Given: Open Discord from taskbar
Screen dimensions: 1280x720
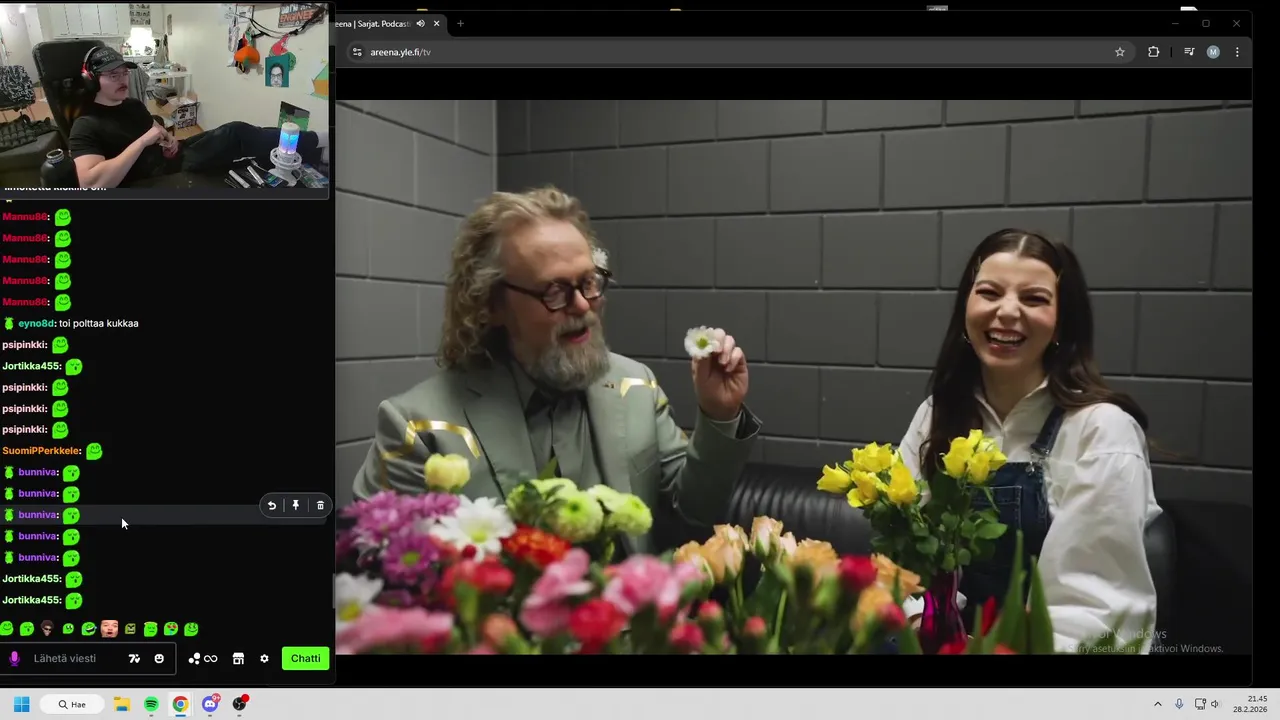Looking at the screenshot, I should tap(210, 704).
